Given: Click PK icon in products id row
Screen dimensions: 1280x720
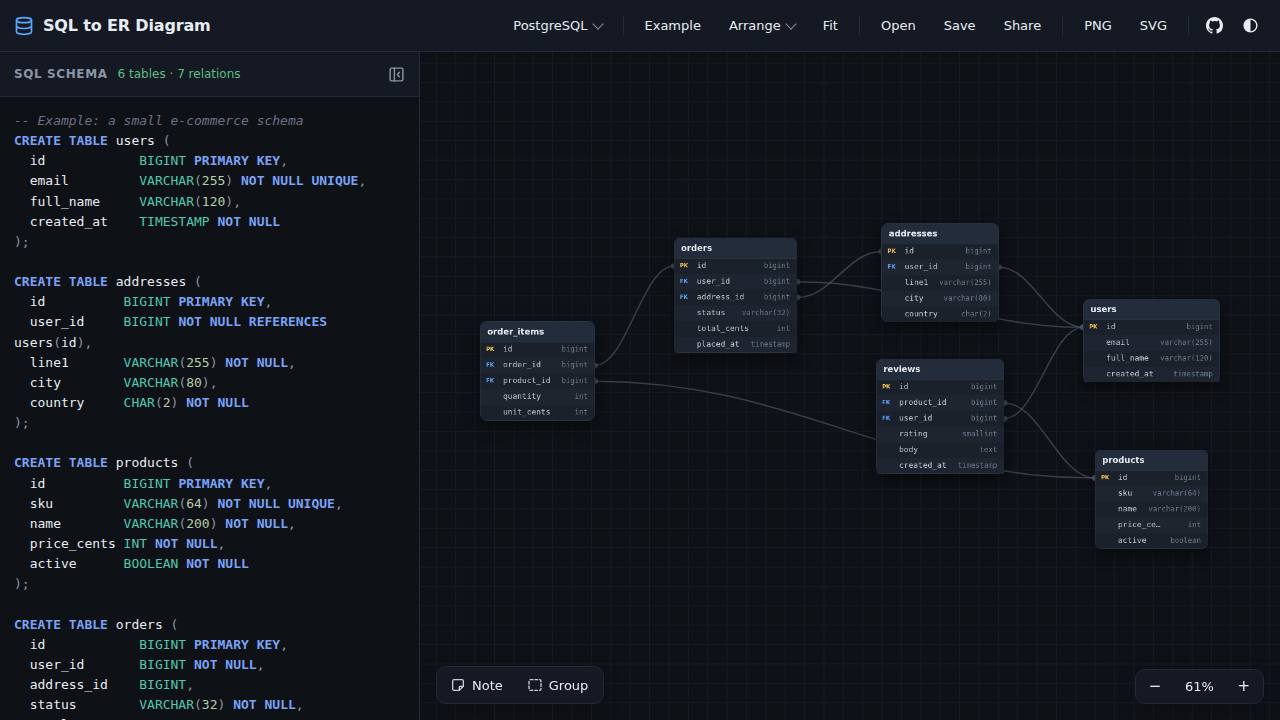Looking at the screenshot, I should click(1105, 477).
